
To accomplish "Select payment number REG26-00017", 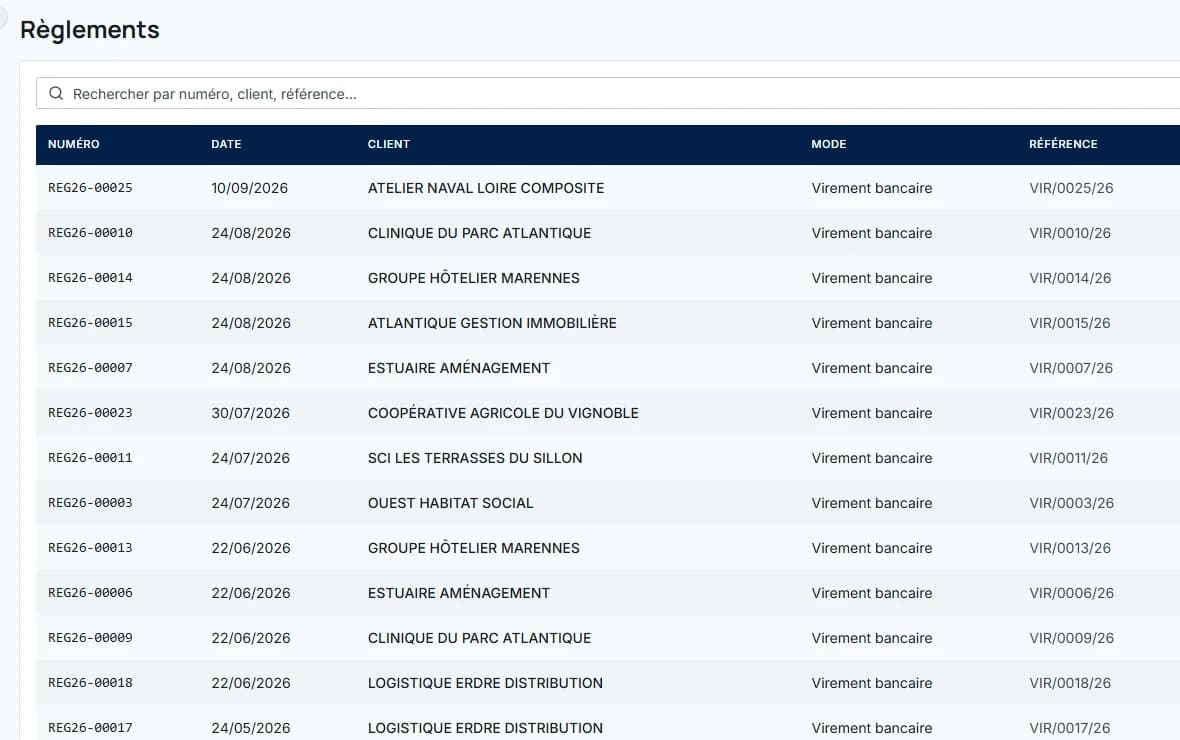I will click(90, 728).
